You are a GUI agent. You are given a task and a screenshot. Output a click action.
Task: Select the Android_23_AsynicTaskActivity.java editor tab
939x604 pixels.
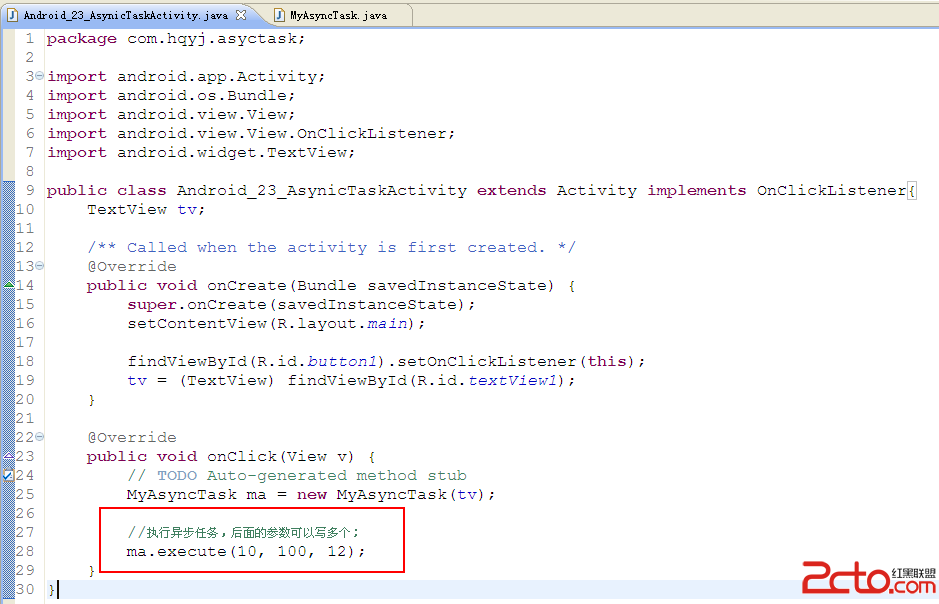(126, 16)
